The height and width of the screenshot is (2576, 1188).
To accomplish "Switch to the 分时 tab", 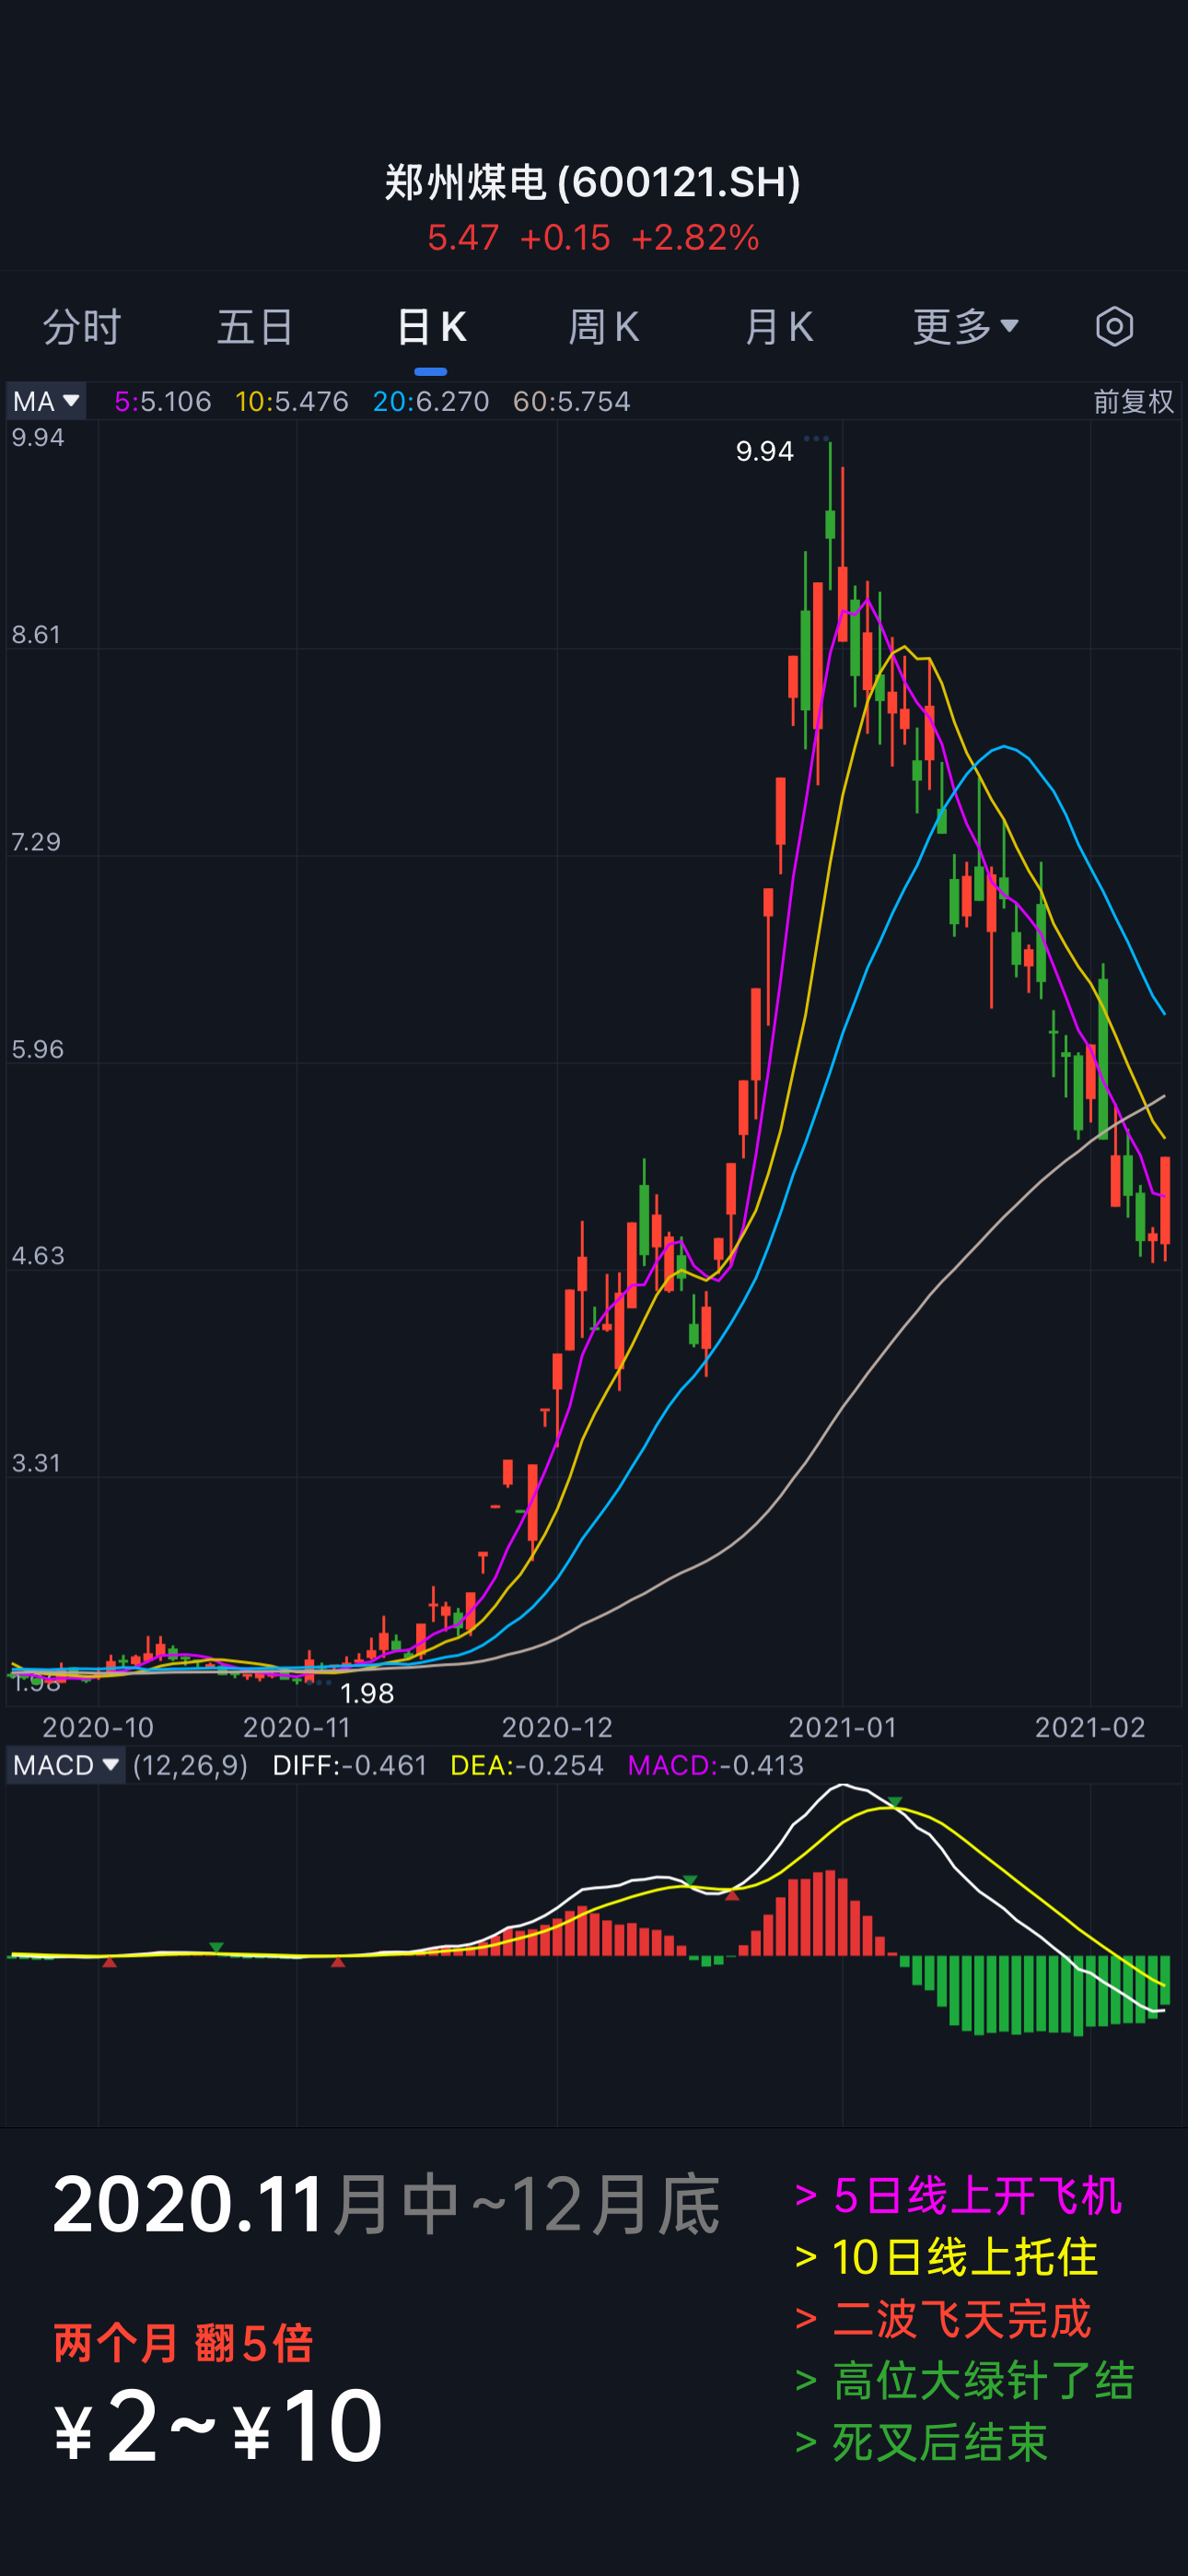I will click(x=82, y=327).
